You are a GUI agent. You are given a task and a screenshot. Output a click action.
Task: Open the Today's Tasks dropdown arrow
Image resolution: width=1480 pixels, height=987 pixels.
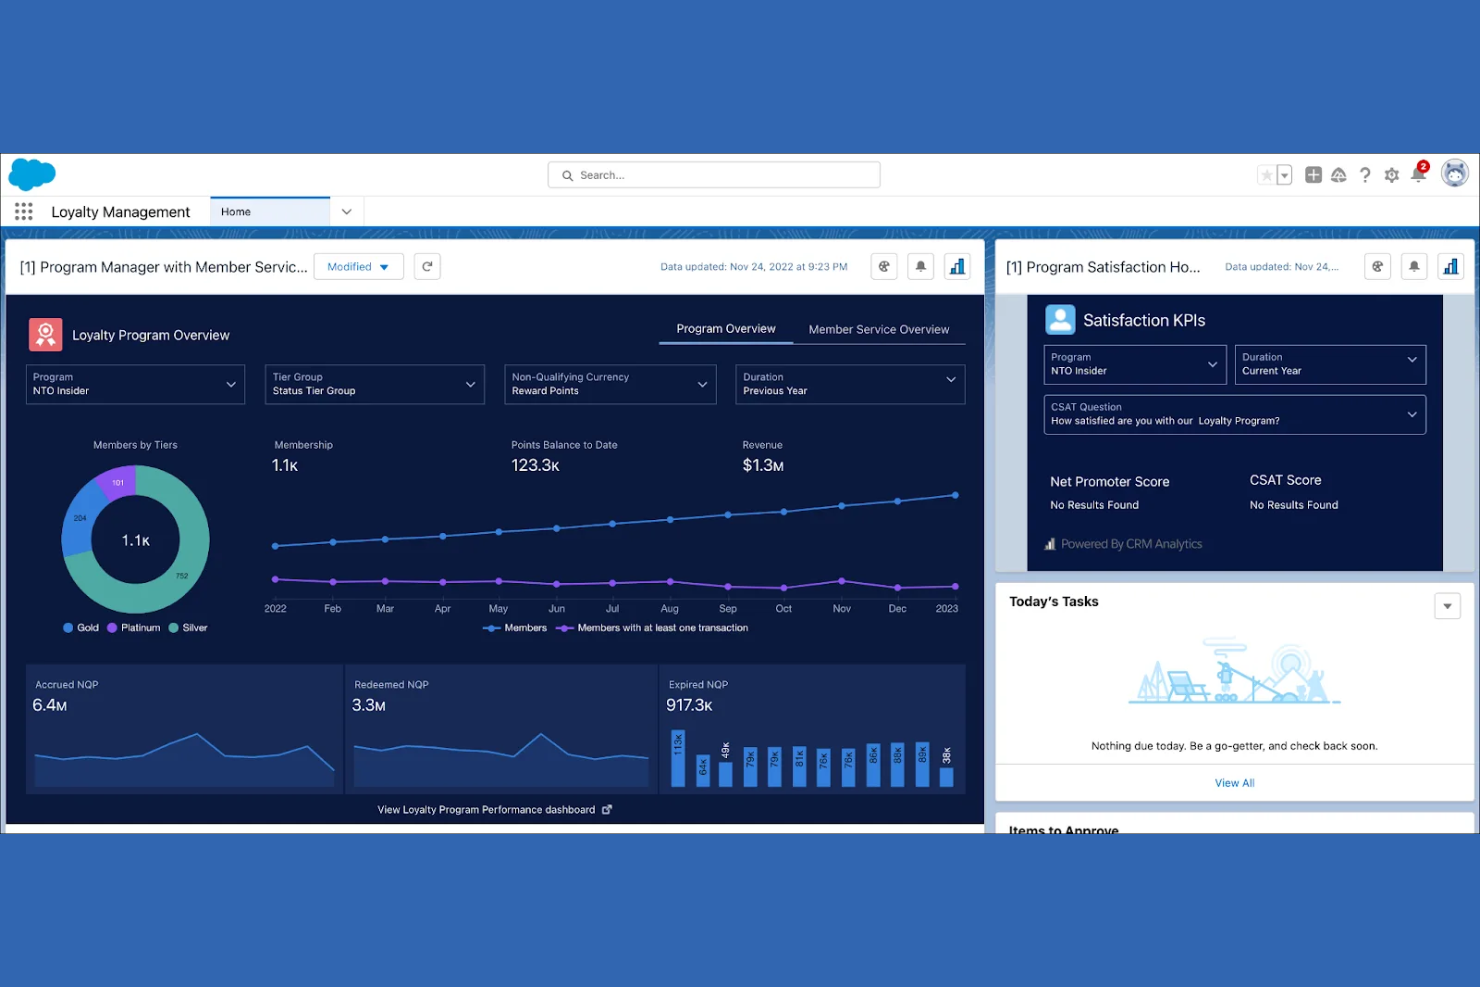tap(1448, 606)
